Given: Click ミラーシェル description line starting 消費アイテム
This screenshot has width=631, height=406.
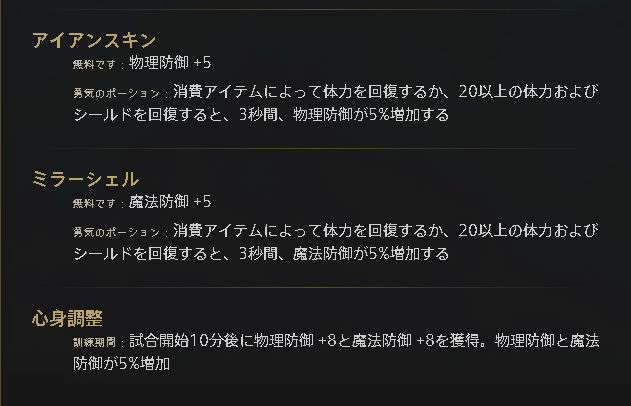Looking at the screenshot, I should pyautogui.click(x=386, y=231).
